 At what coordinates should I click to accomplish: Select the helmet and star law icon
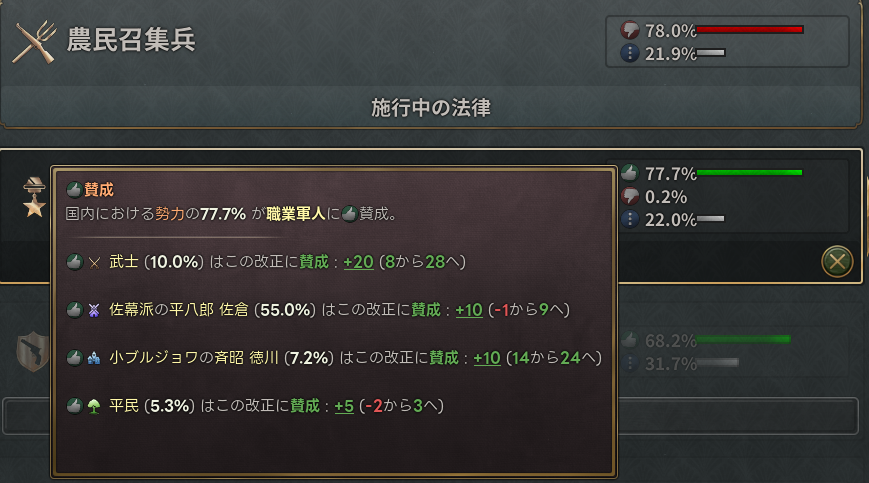[35, 197]
